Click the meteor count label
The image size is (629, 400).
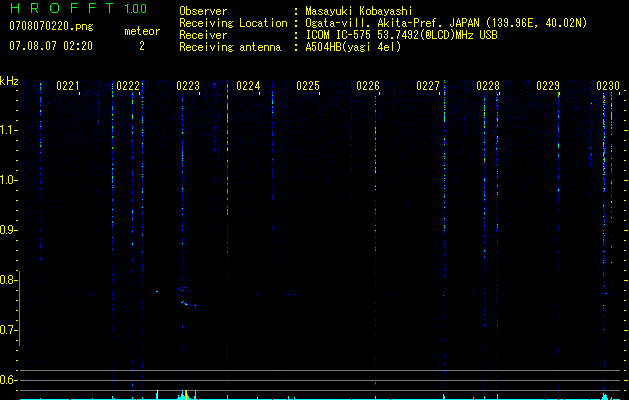142,31
